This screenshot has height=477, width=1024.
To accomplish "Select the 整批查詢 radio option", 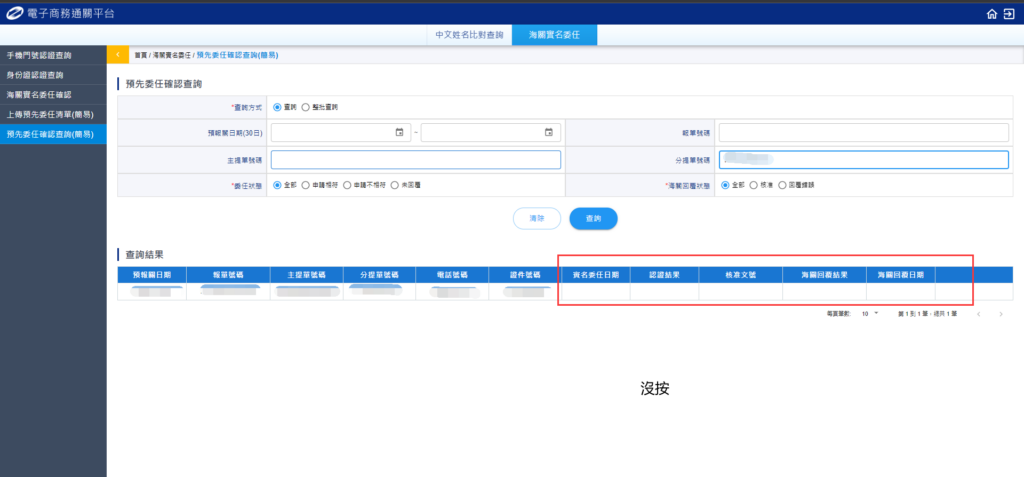I will click(305, 106).
